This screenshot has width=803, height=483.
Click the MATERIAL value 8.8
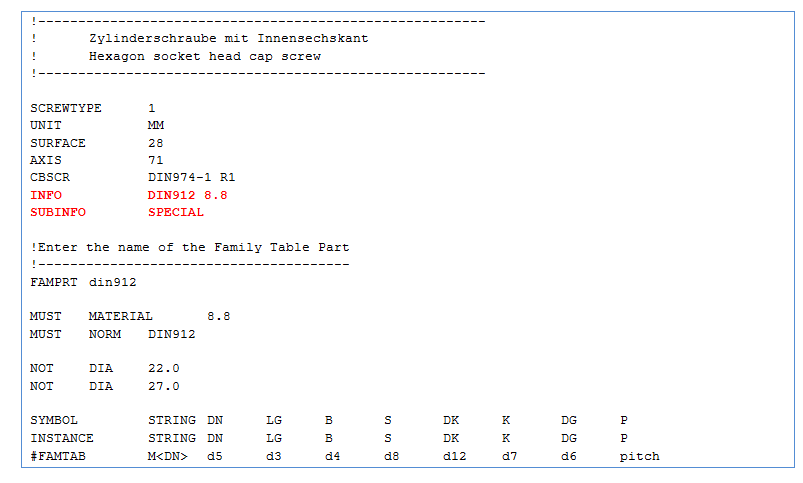tap(219, 317)
